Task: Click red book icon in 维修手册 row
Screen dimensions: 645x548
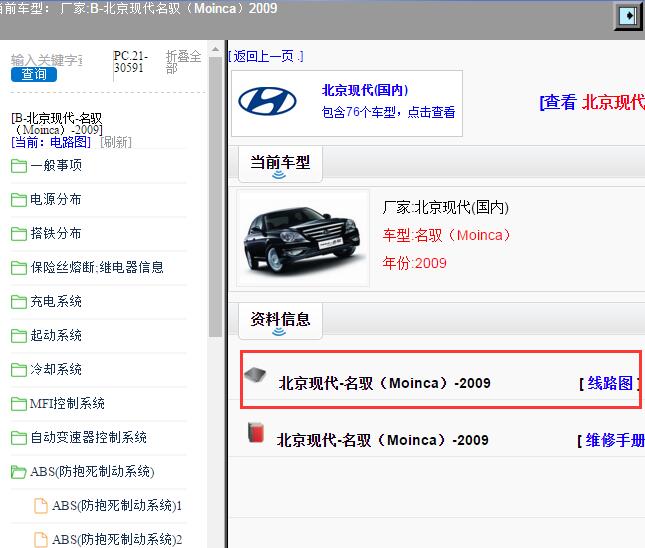Action: point(256,432)
